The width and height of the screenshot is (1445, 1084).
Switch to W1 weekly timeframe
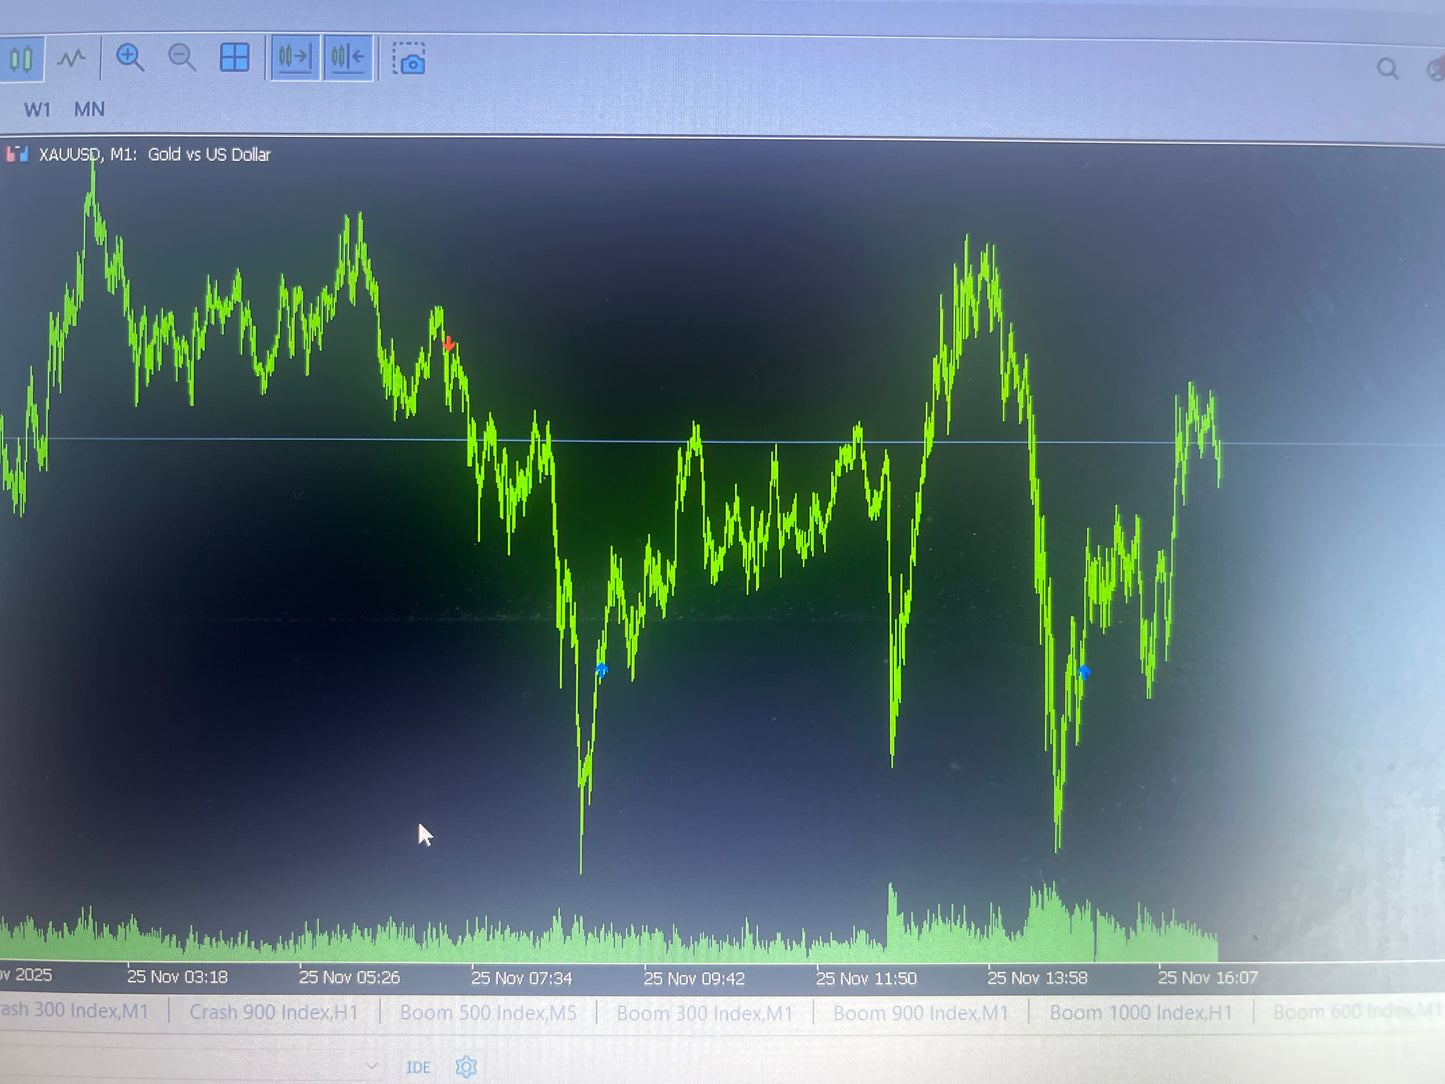click(x=38, y=109)
